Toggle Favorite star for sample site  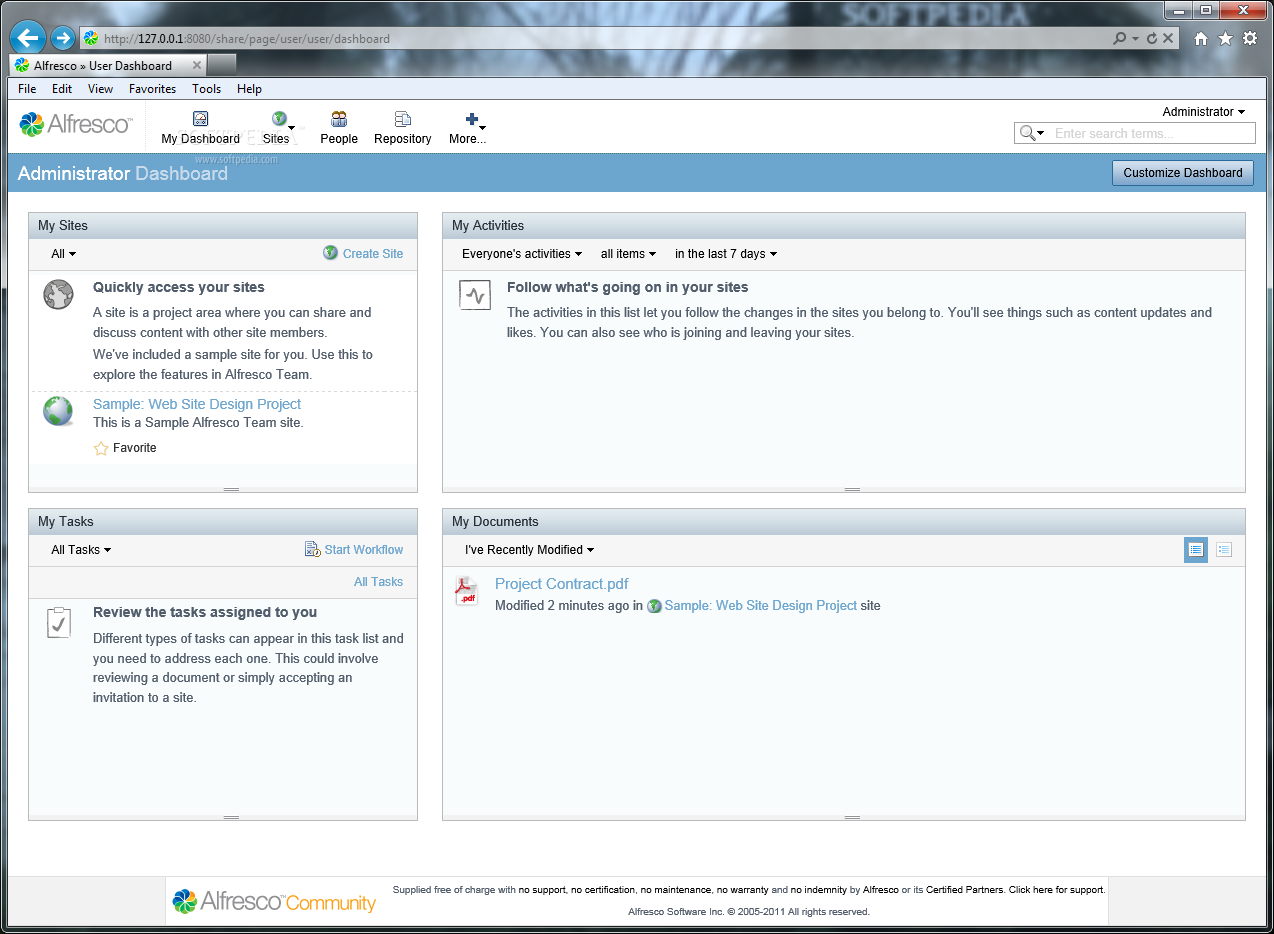click(x=101, y=448)
